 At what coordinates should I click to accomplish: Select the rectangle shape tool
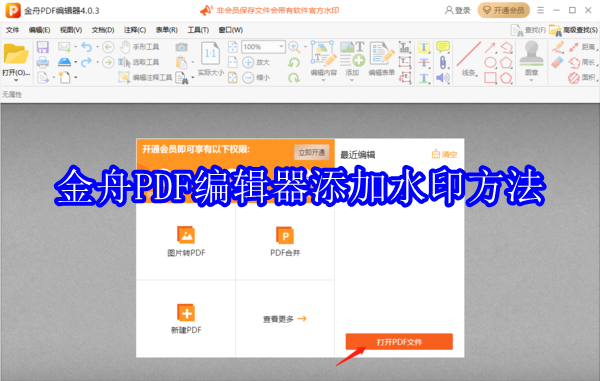click(490, 78)
